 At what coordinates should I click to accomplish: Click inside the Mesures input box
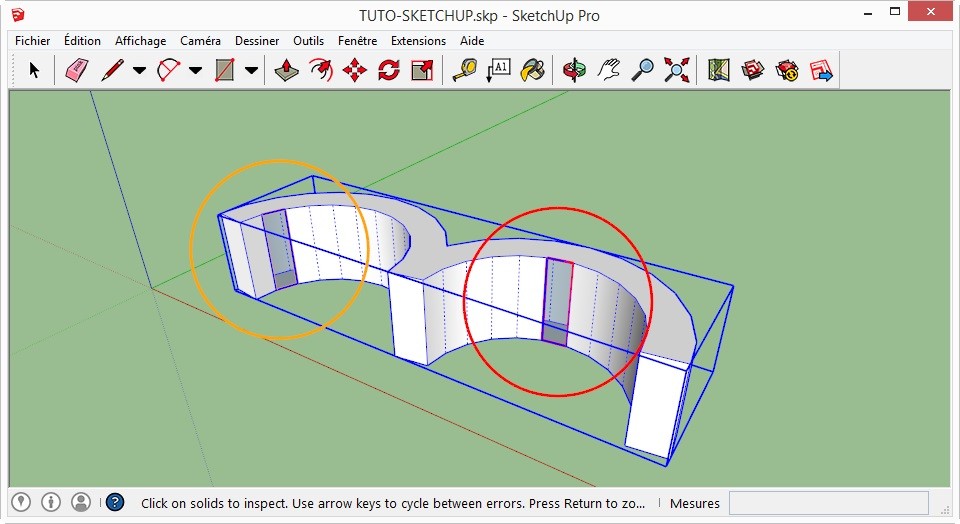(x=828, y=503)
